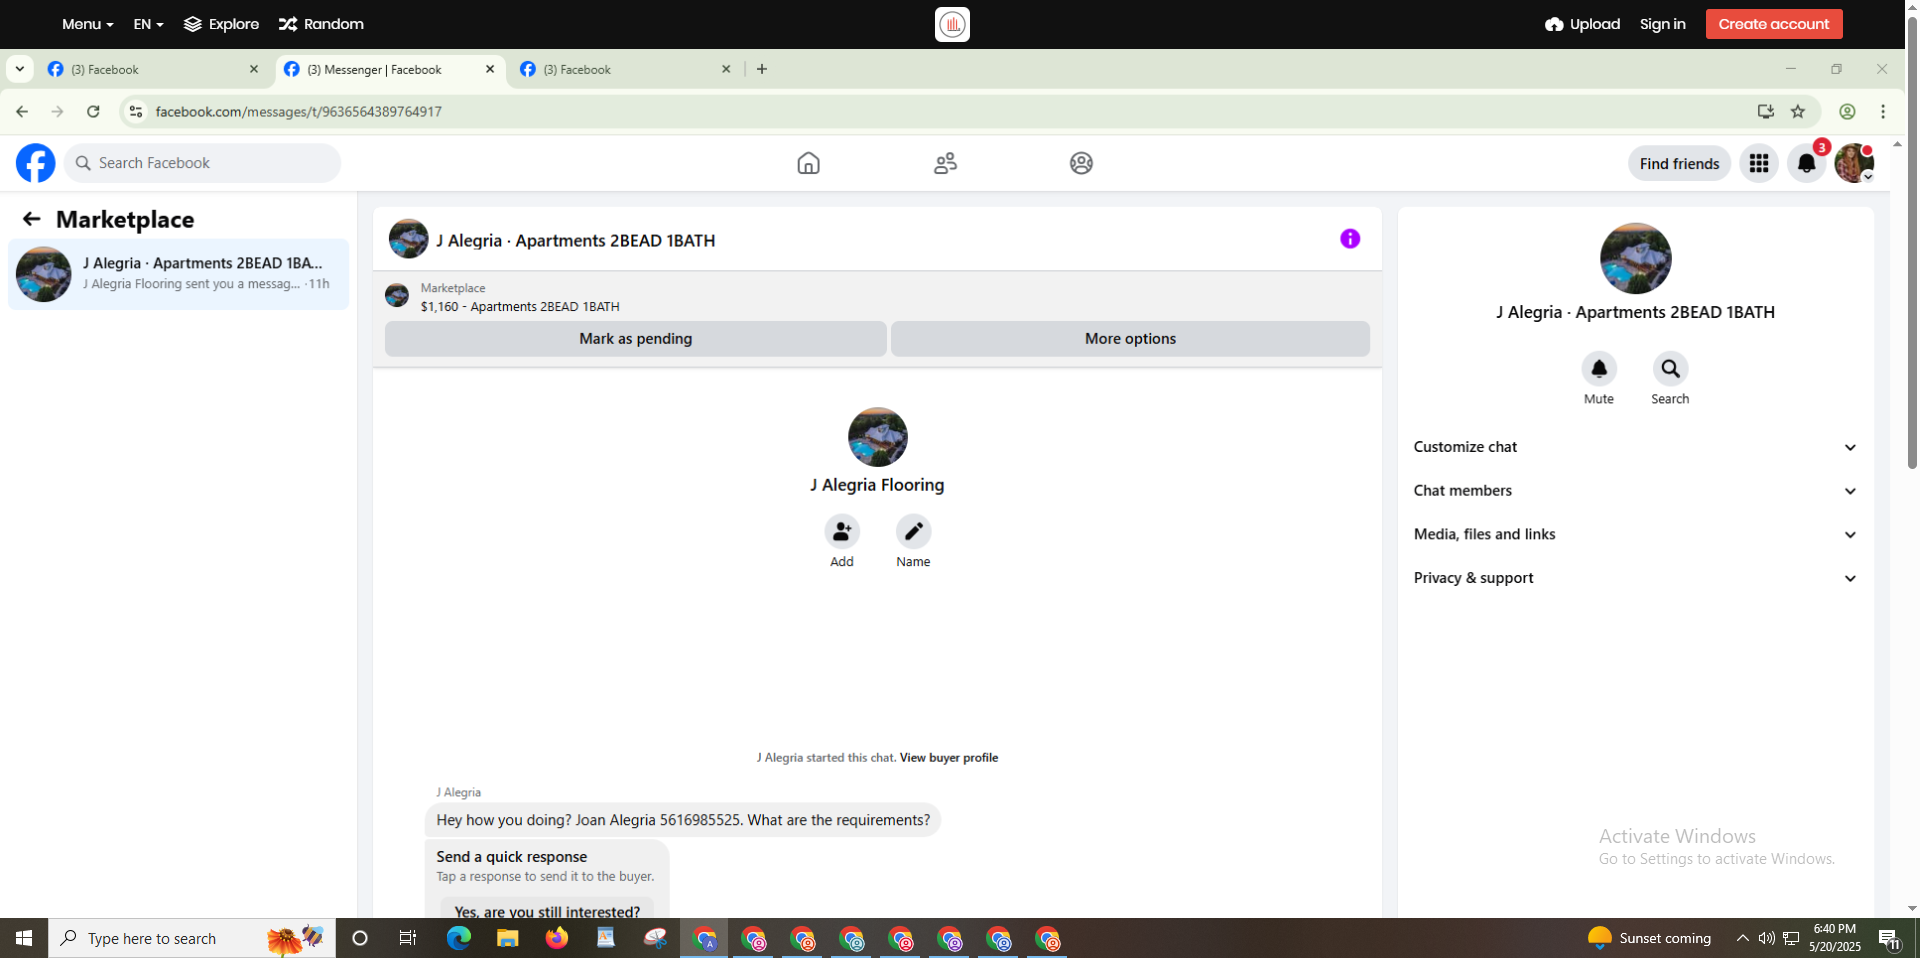
Task: Open the EN language dropdown
Action: (x=148, y=24)
